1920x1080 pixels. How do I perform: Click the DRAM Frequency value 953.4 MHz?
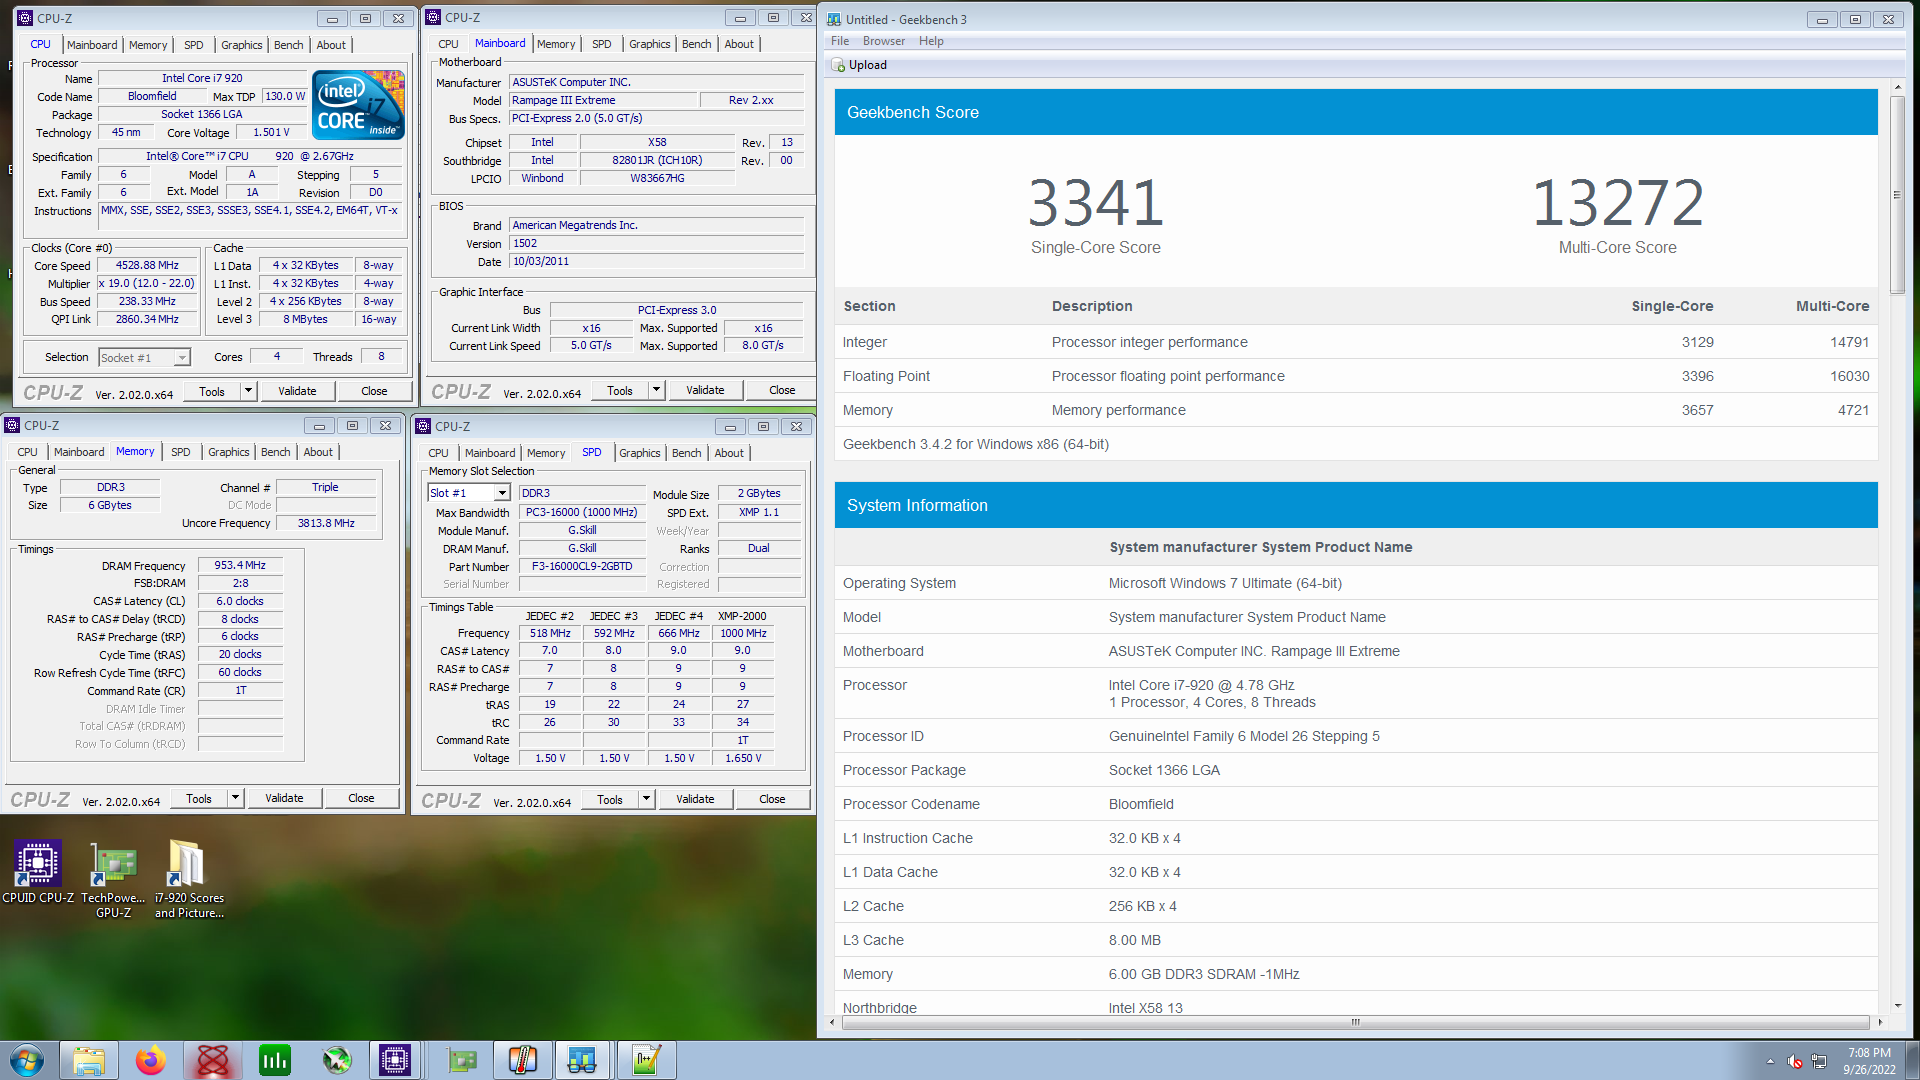240,565
